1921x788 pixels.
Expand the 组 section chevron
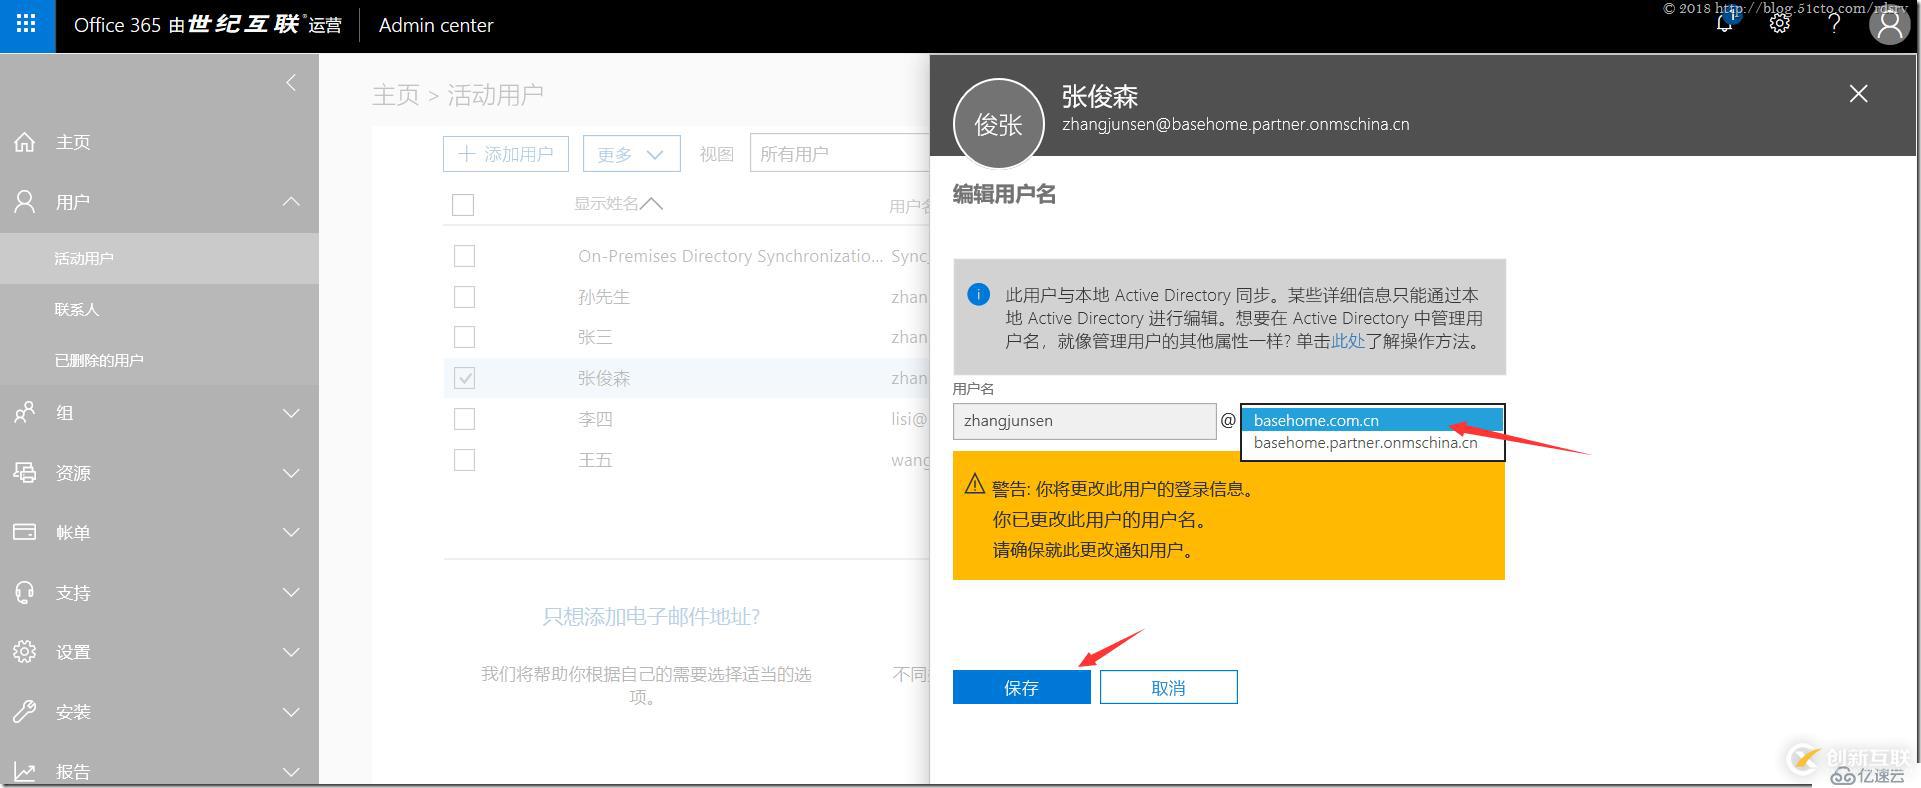point(291,413)
